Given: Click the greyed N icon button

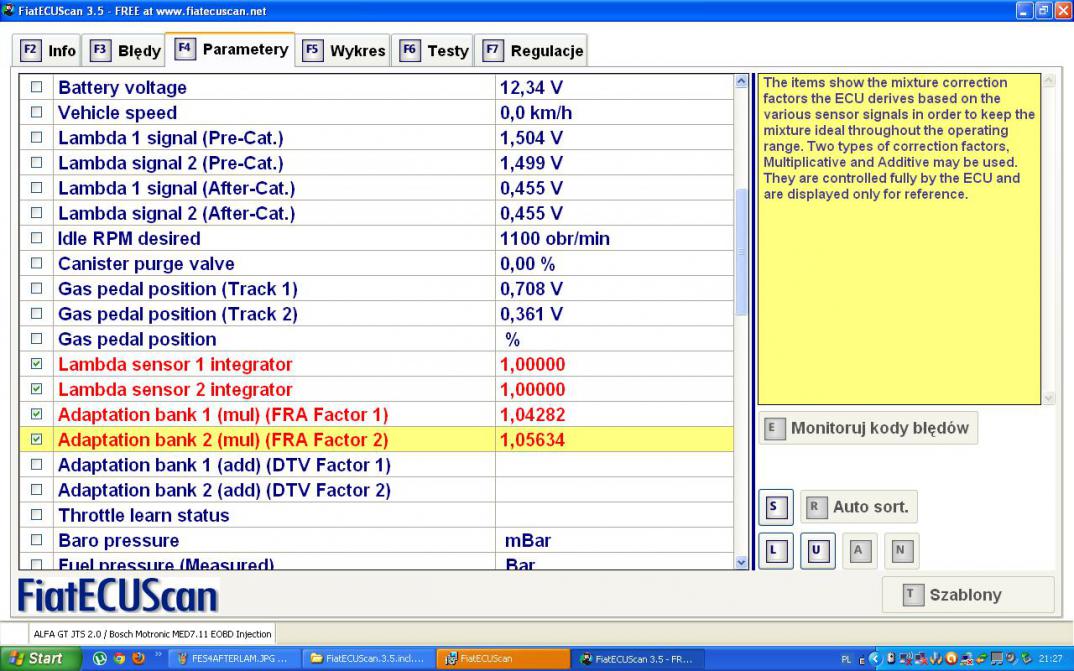Looking at the screenshot, I should pyautogui.click(x=900, y=550).
